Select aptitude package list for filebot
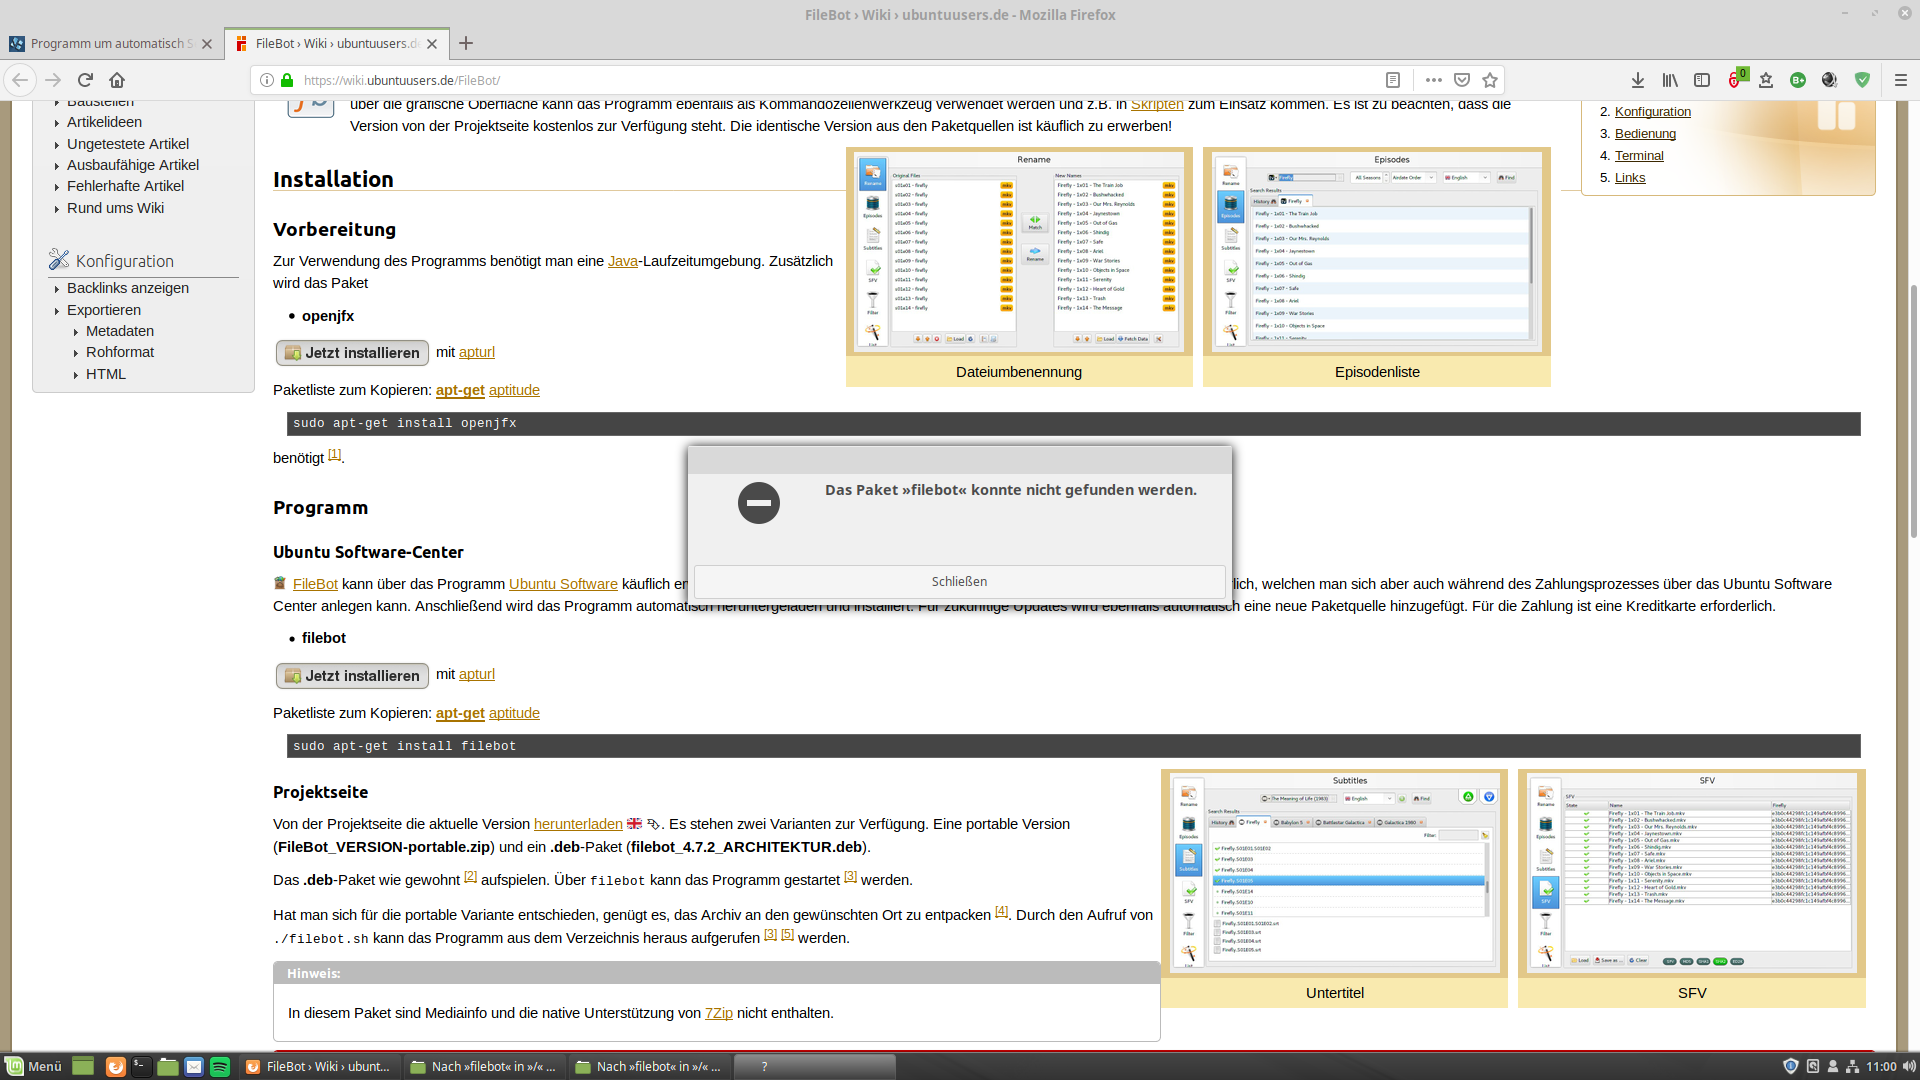The image size is (1920, 1080). pyautogui.click(x=514, y=713)
